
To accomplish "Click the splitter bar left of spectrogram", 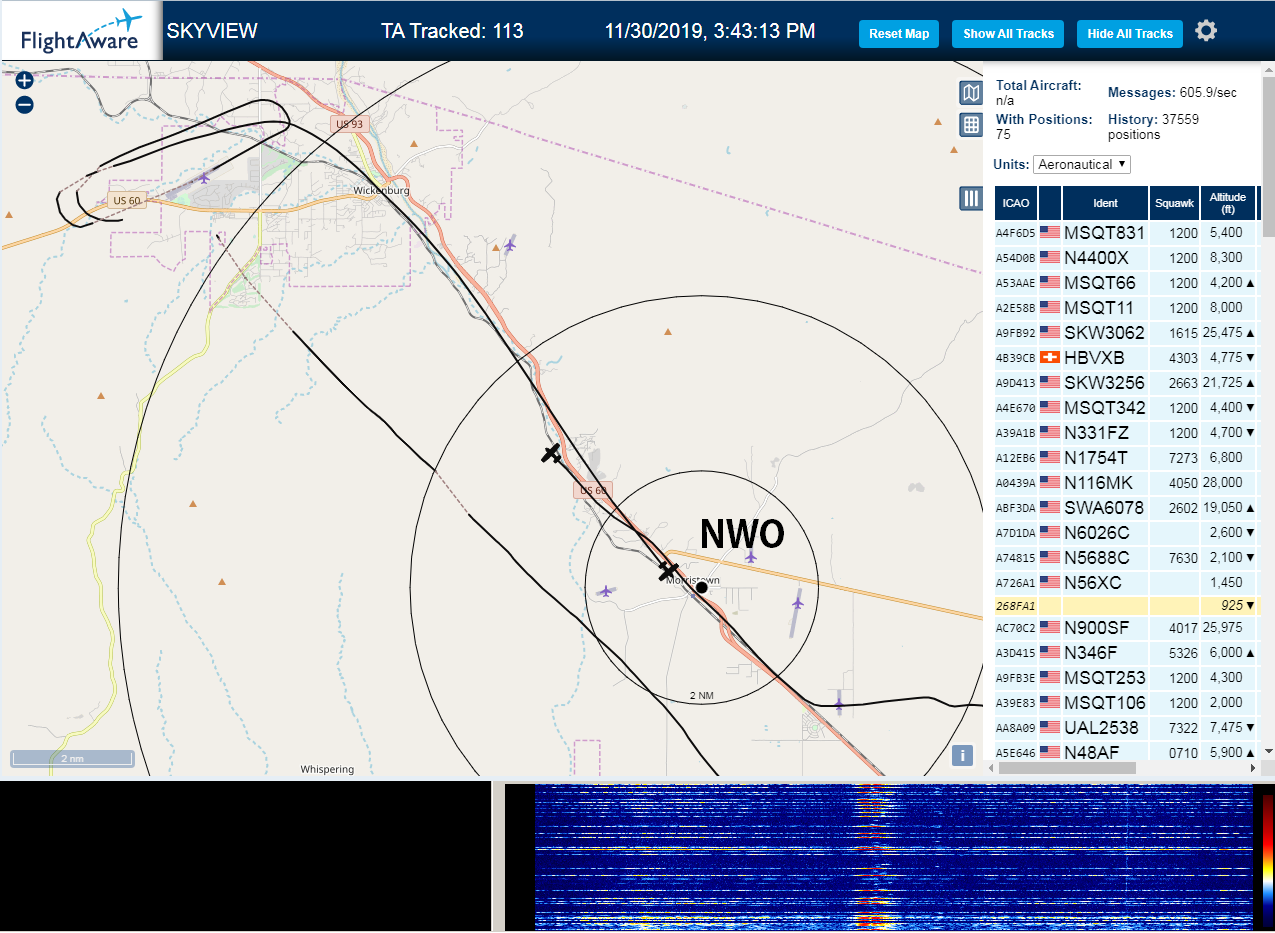I will tap(498, 856).
